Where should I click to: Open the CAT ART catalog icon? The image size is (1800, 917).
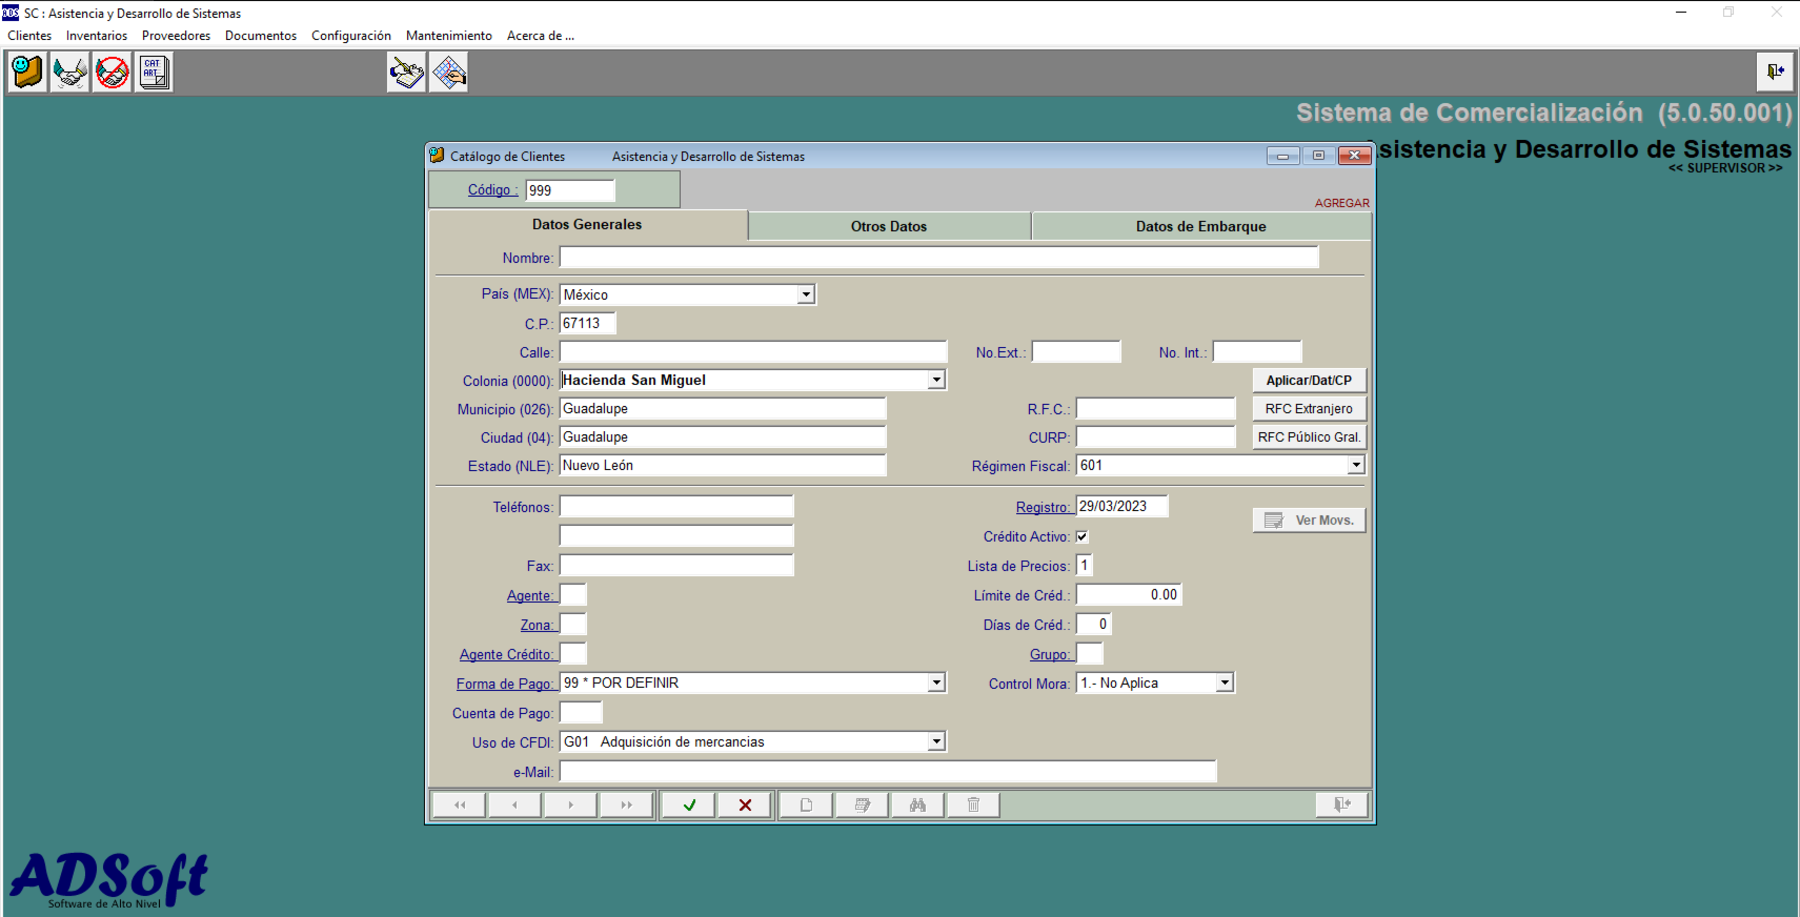[154, 72]
